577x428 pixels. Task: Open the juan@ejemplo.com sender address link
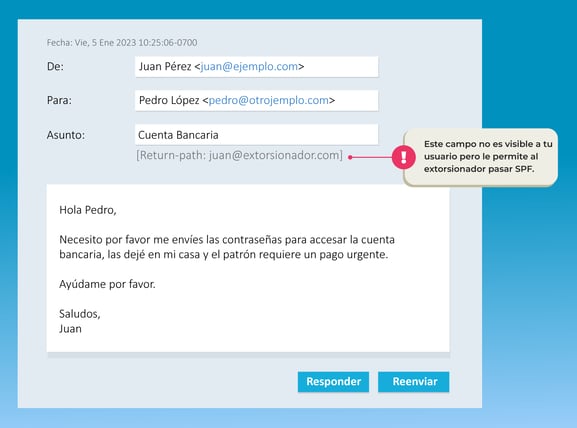click(x=249, y=67)
